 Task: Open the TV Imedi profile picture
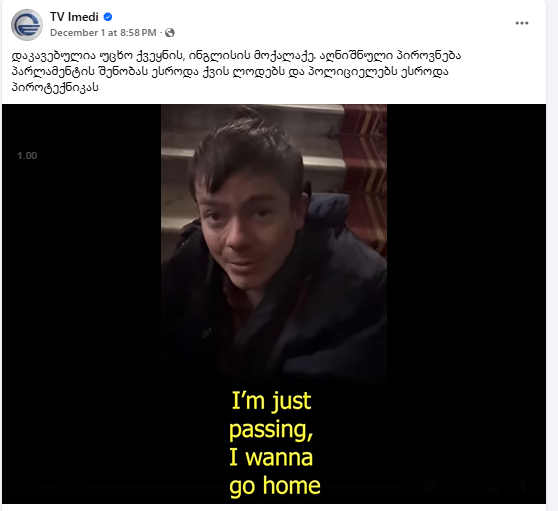tap(27, 25)
